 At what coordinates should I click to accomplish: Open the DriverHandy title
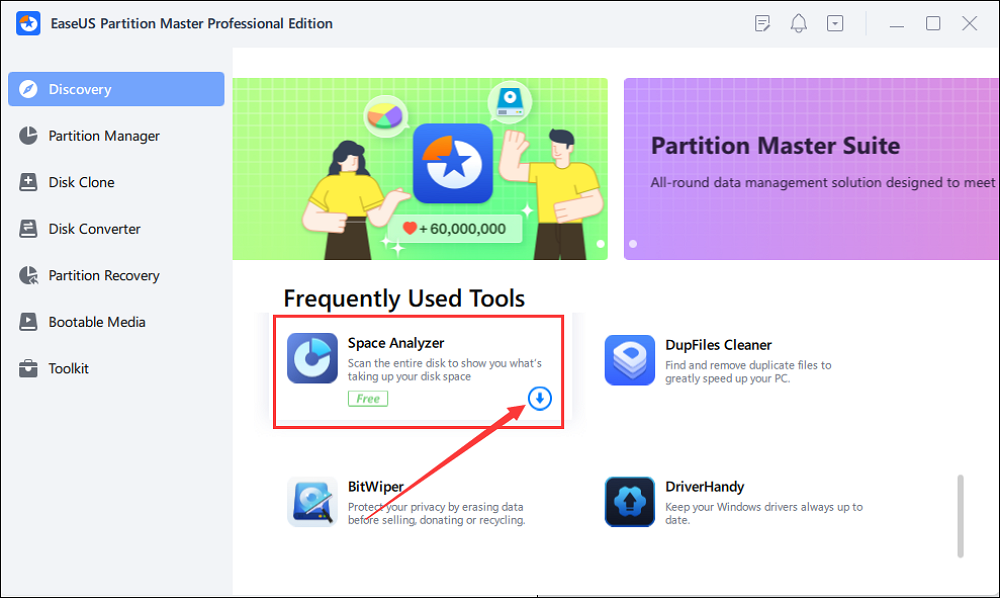[x=705, y=486]
